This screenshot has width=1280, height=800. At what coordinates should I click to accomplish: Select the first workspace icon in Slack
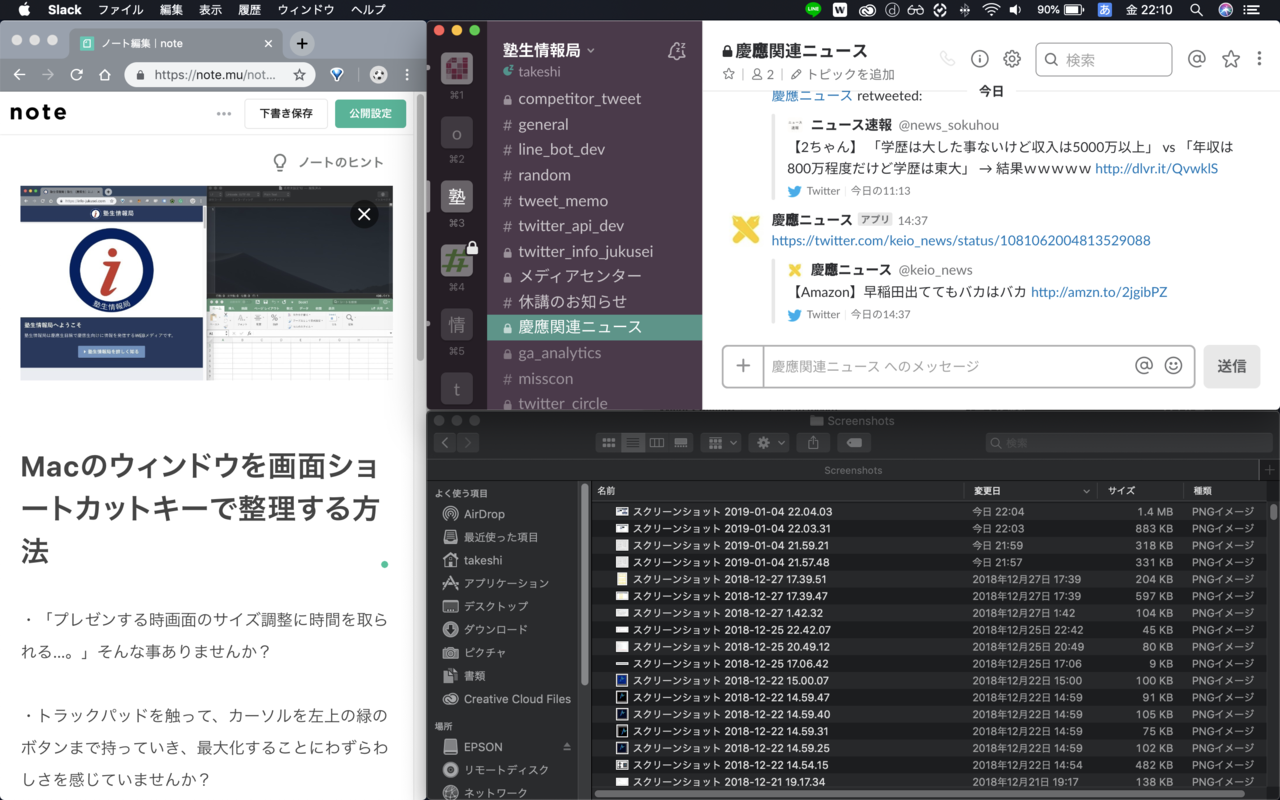click(x=457, y=68)
